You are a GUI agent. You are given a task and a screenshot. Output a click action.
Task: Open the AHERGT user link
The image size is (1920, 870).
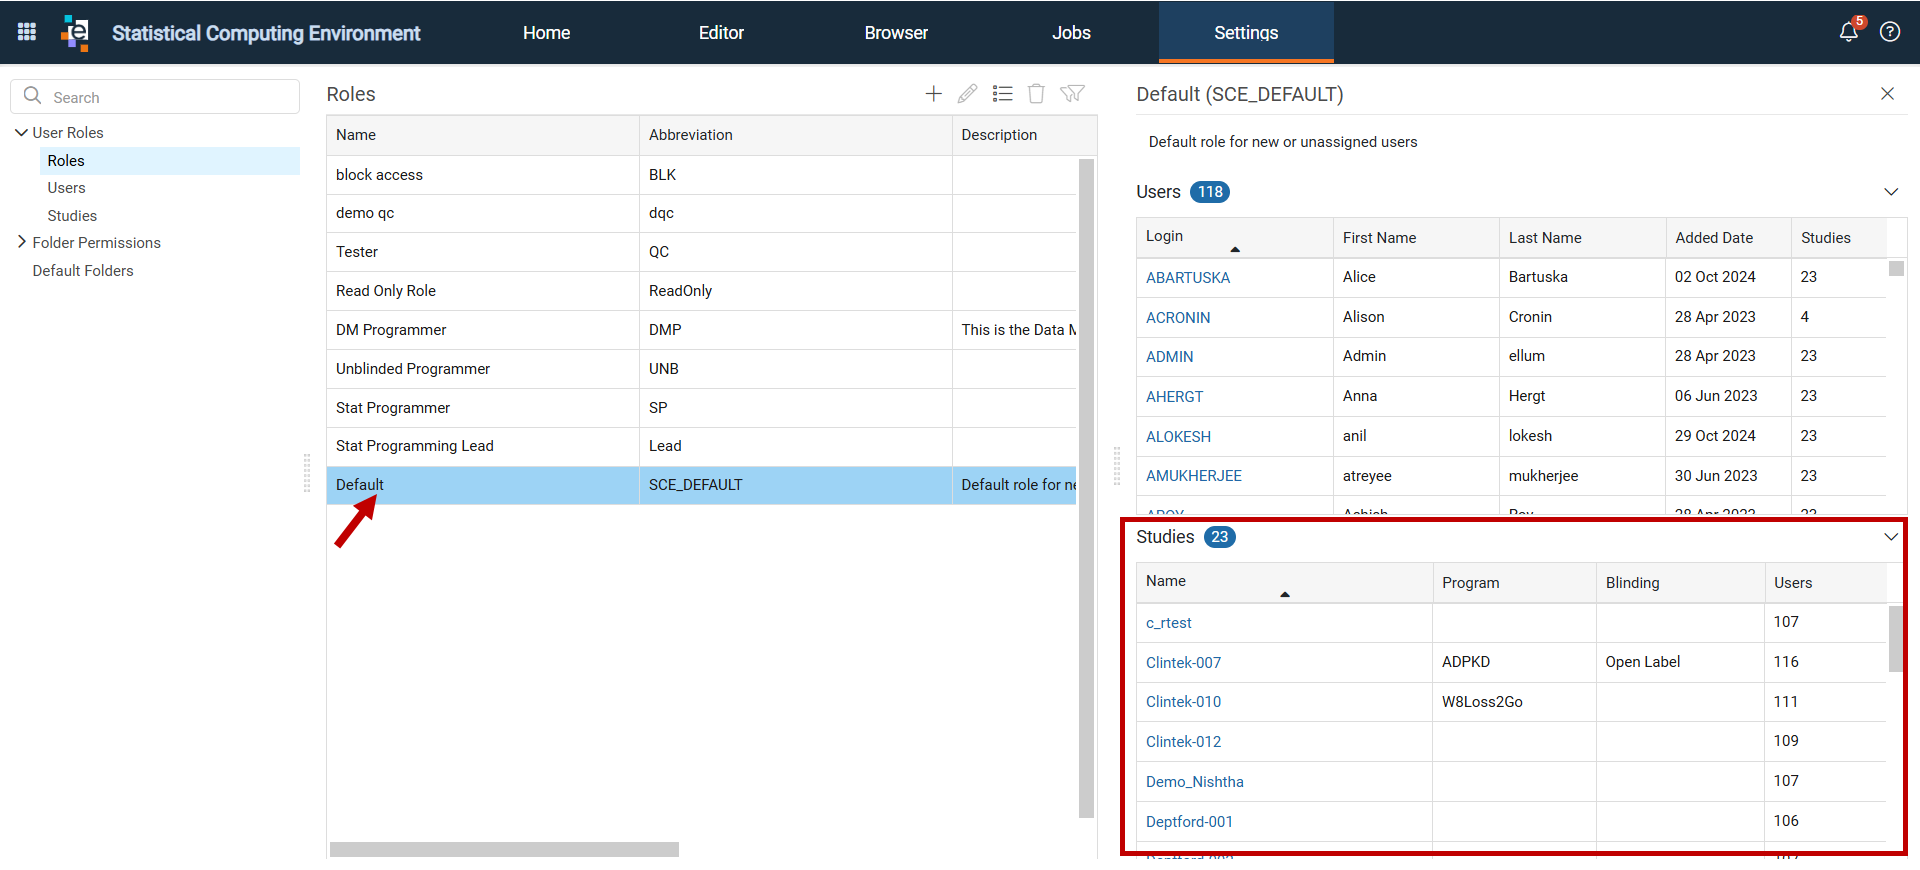click(1174, 396)
